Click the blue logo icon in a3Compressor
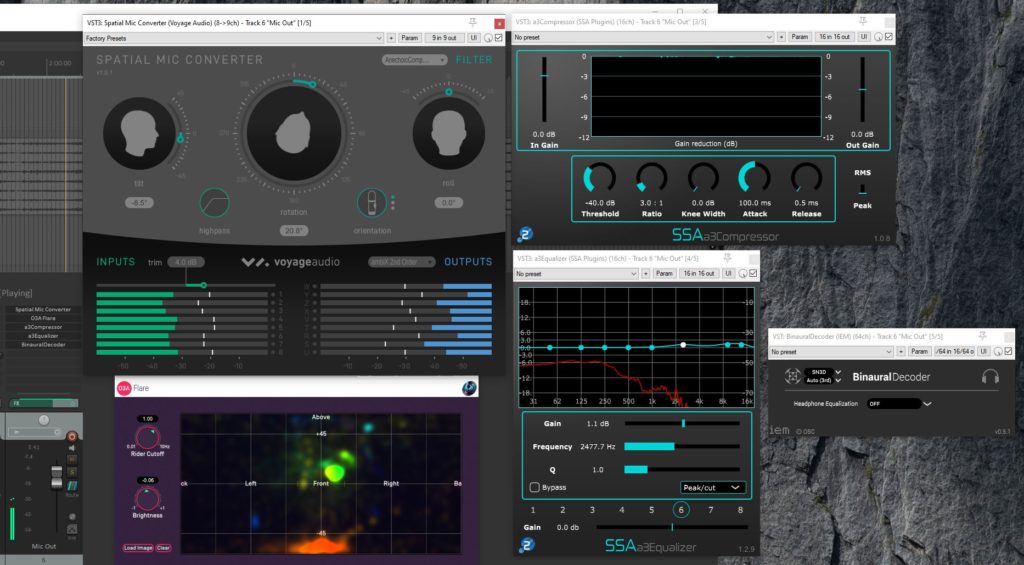1024x565 pixels. pos(525,233)
